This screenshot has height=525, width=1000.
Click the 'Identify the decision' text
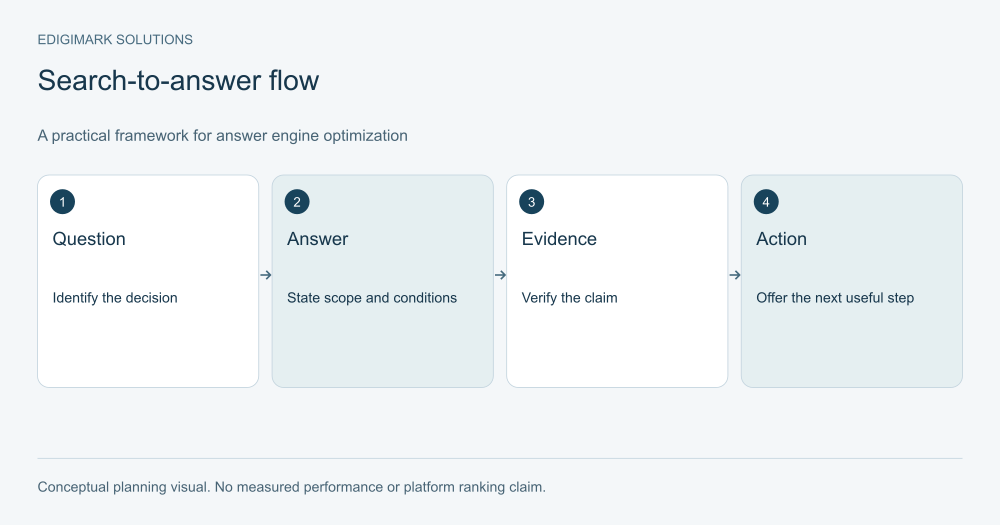tap(115, 298)
